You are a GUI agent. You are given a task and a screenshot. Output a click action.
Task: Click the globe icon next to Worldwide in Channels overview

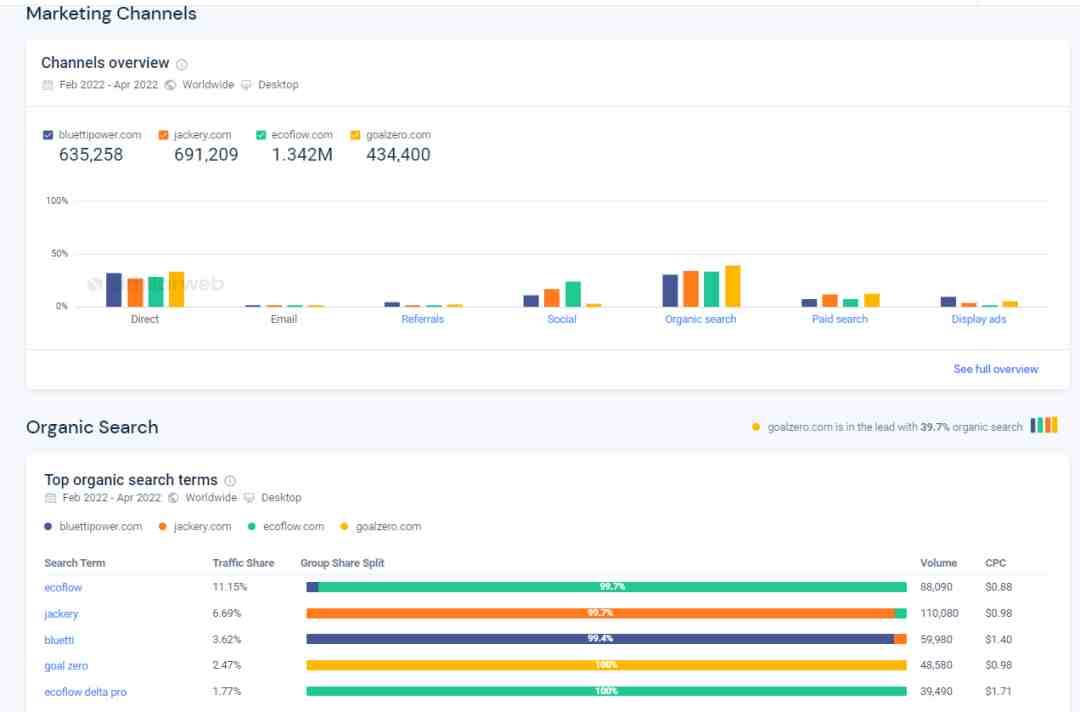point(171,85)
